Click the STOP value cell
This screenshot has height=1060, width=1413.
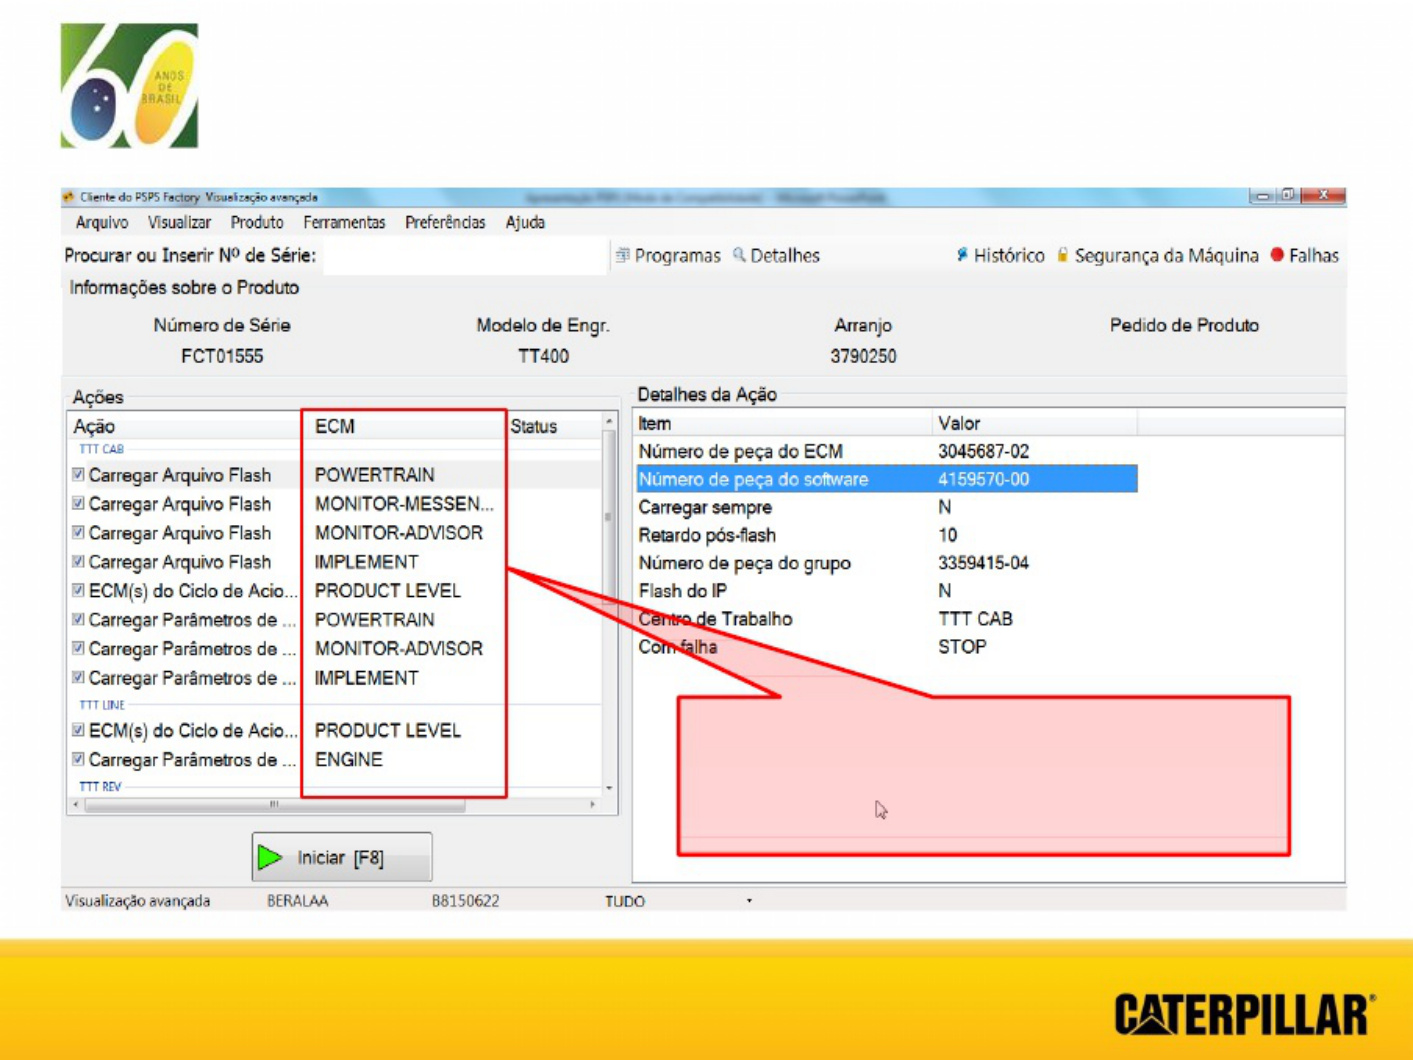962,647
